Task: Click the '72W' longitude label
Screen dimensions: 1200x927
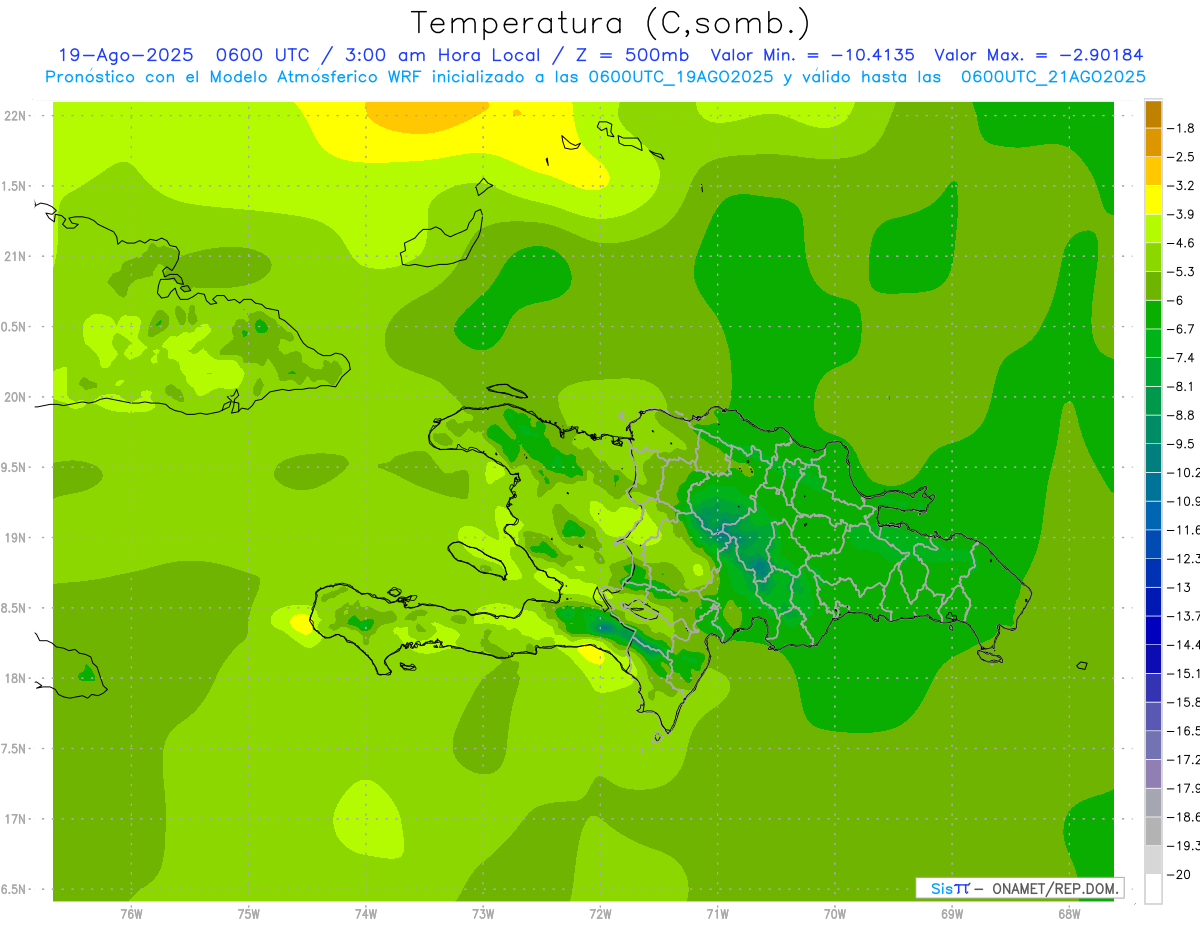Action: [x=600, y=914]
